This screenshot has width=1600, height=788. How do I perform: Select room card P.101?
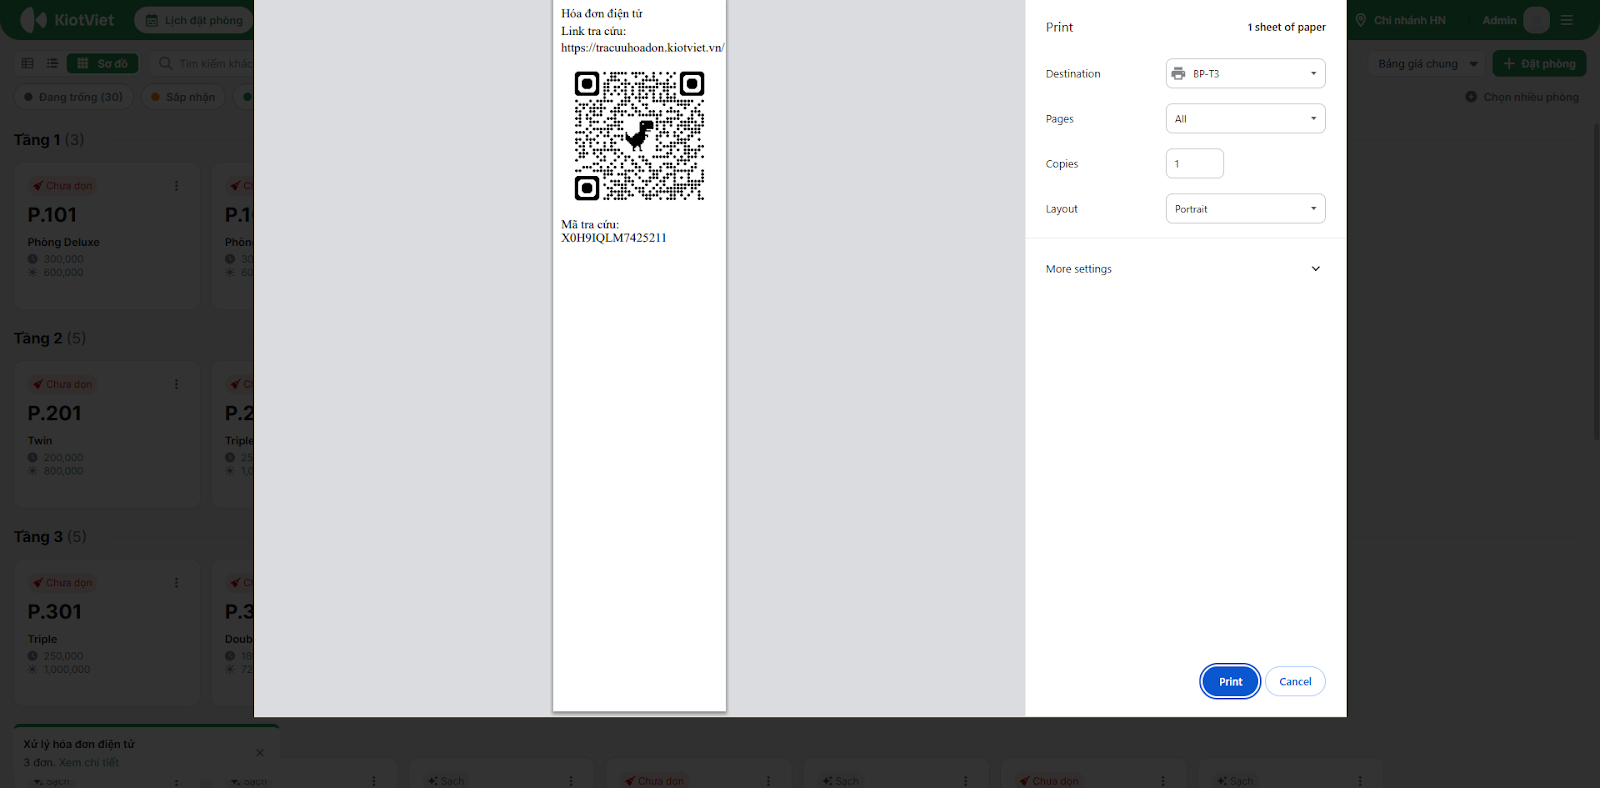pyautogui.click(x=107, y=236)
